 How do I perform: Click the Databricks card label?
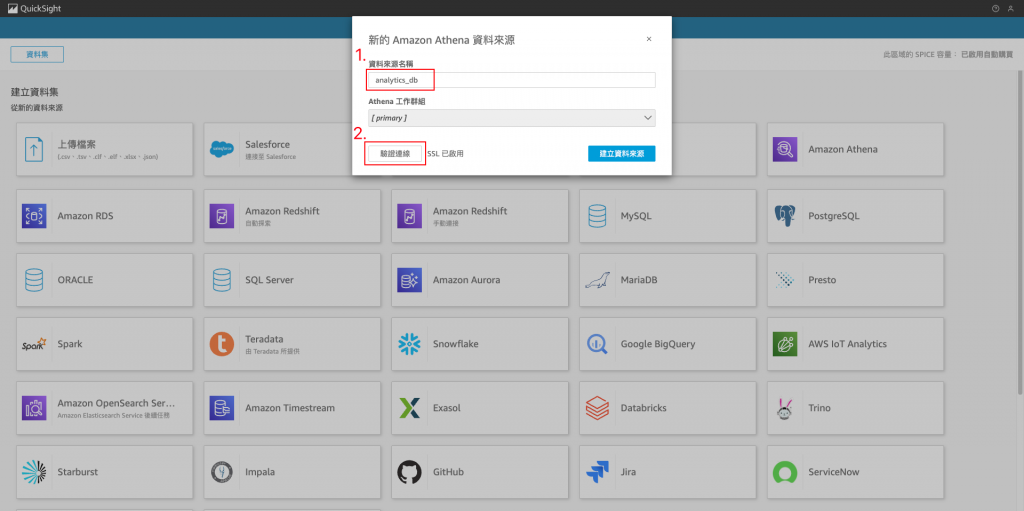pos(643,408)
